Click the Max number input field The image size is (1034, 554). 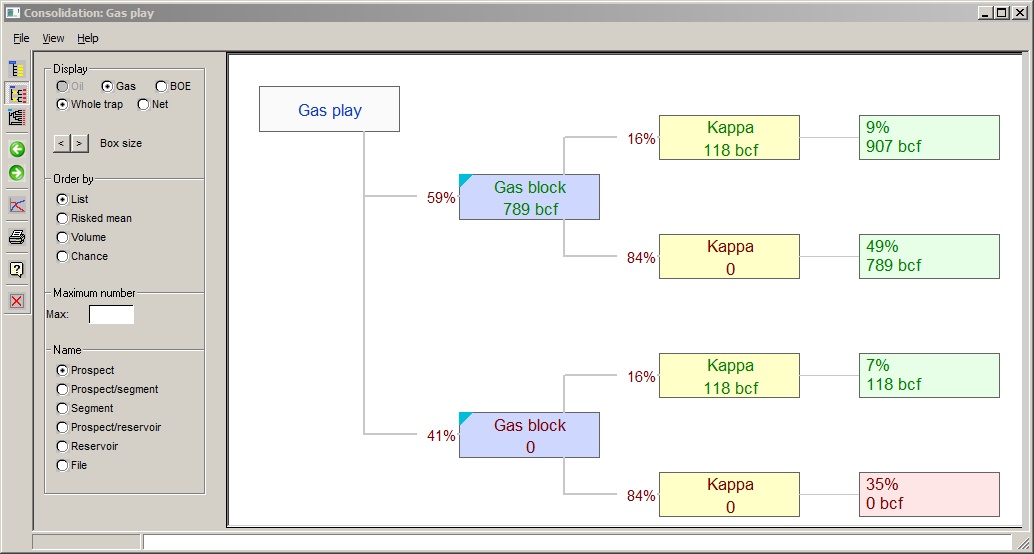tap(111, 315)
